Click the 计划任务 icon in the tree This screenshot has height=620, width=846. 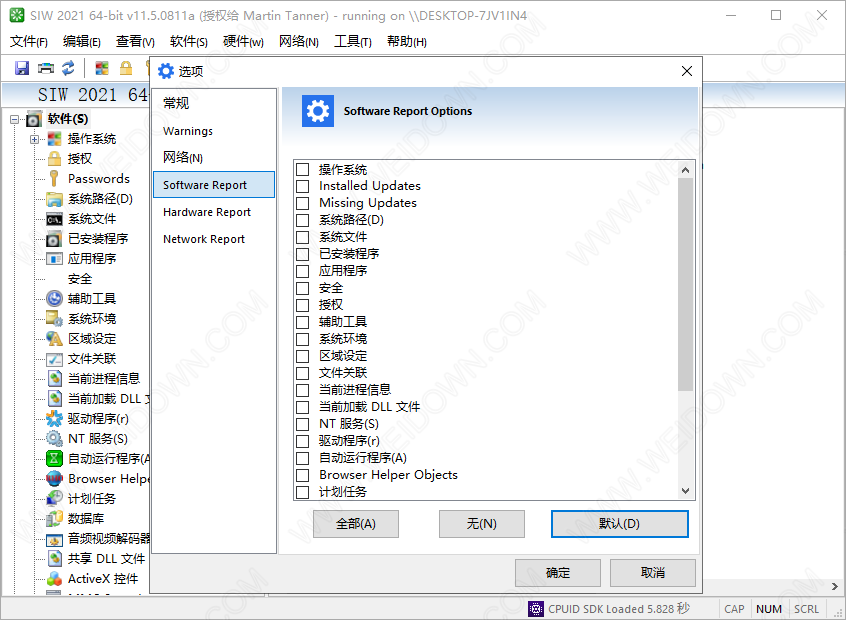point(54,498)
